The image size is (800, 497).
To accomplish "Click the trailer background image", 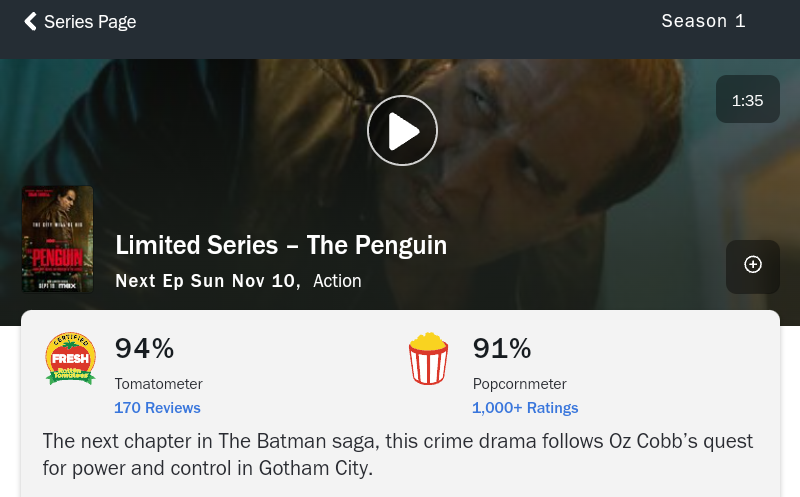I will [580, 180].
